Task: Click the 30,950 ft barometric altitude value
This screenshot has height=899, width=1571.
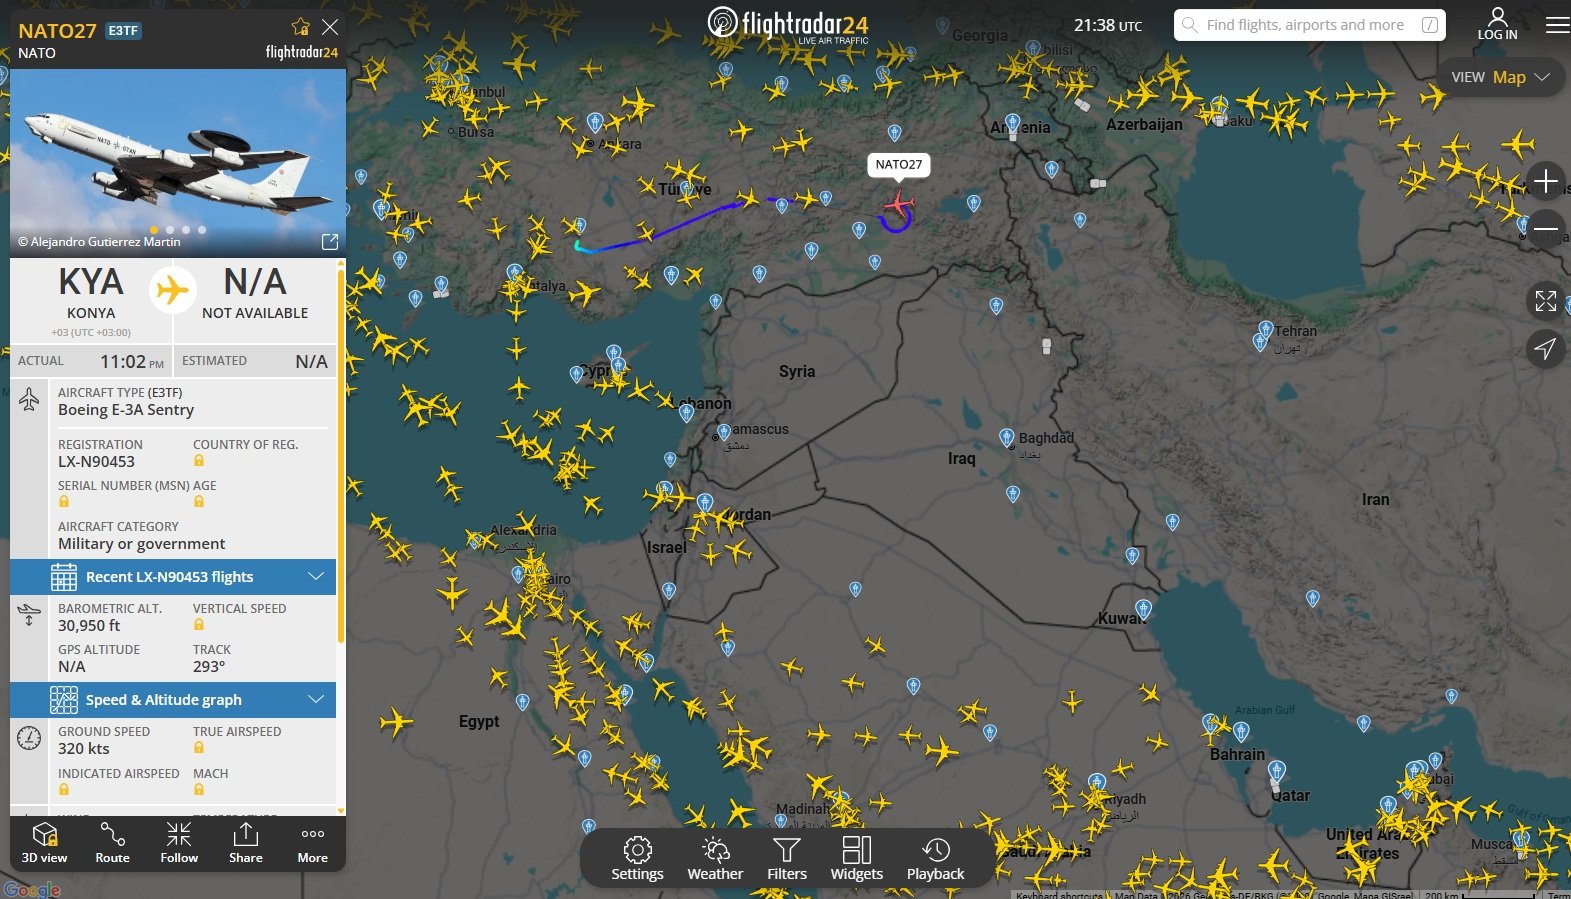Action: click(x=89, y=626)
